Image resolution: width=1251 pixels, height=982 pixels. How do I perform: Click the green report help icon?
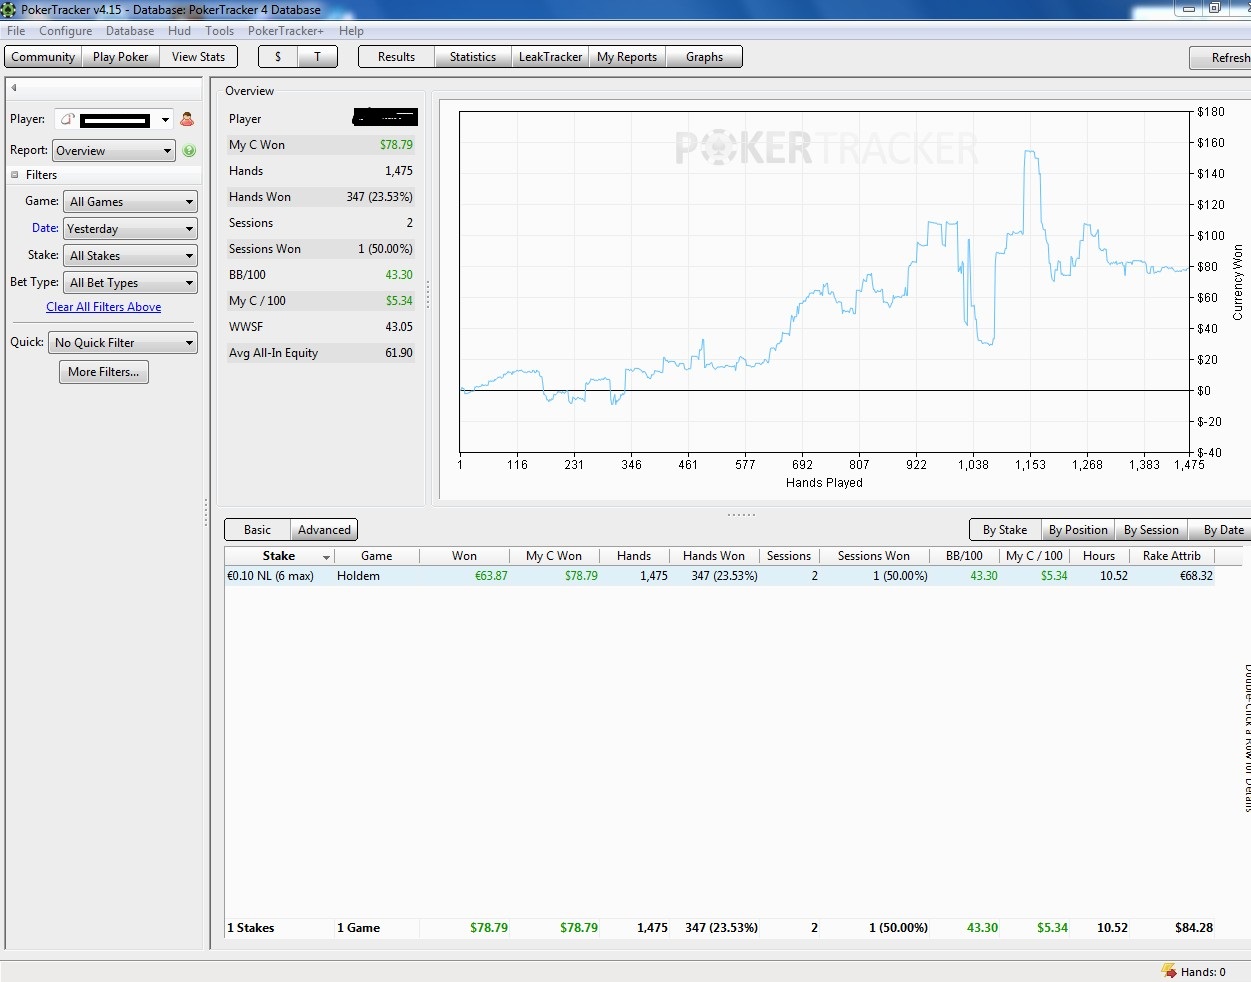(189, 151)
